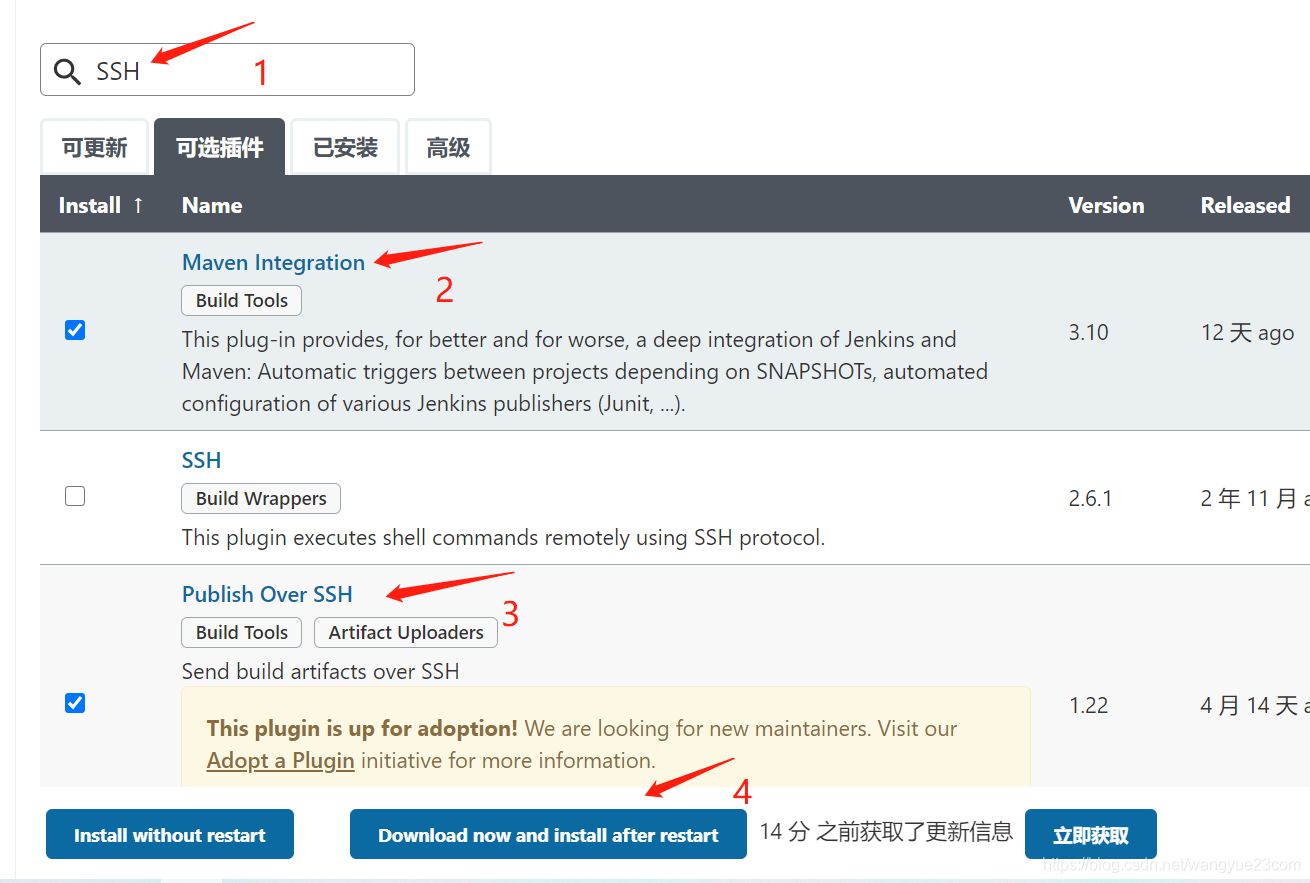Sort plugins by Released column header
Image resolution: width=1310 pixels, height=883 pixels.
(1245, 205)
